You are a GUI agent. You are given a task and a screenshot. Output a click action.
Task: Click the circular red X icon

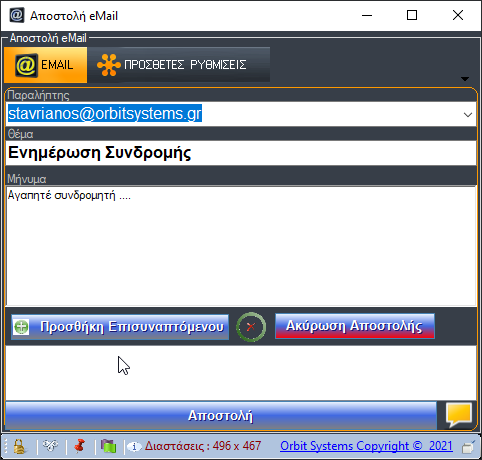click(251, 327)
